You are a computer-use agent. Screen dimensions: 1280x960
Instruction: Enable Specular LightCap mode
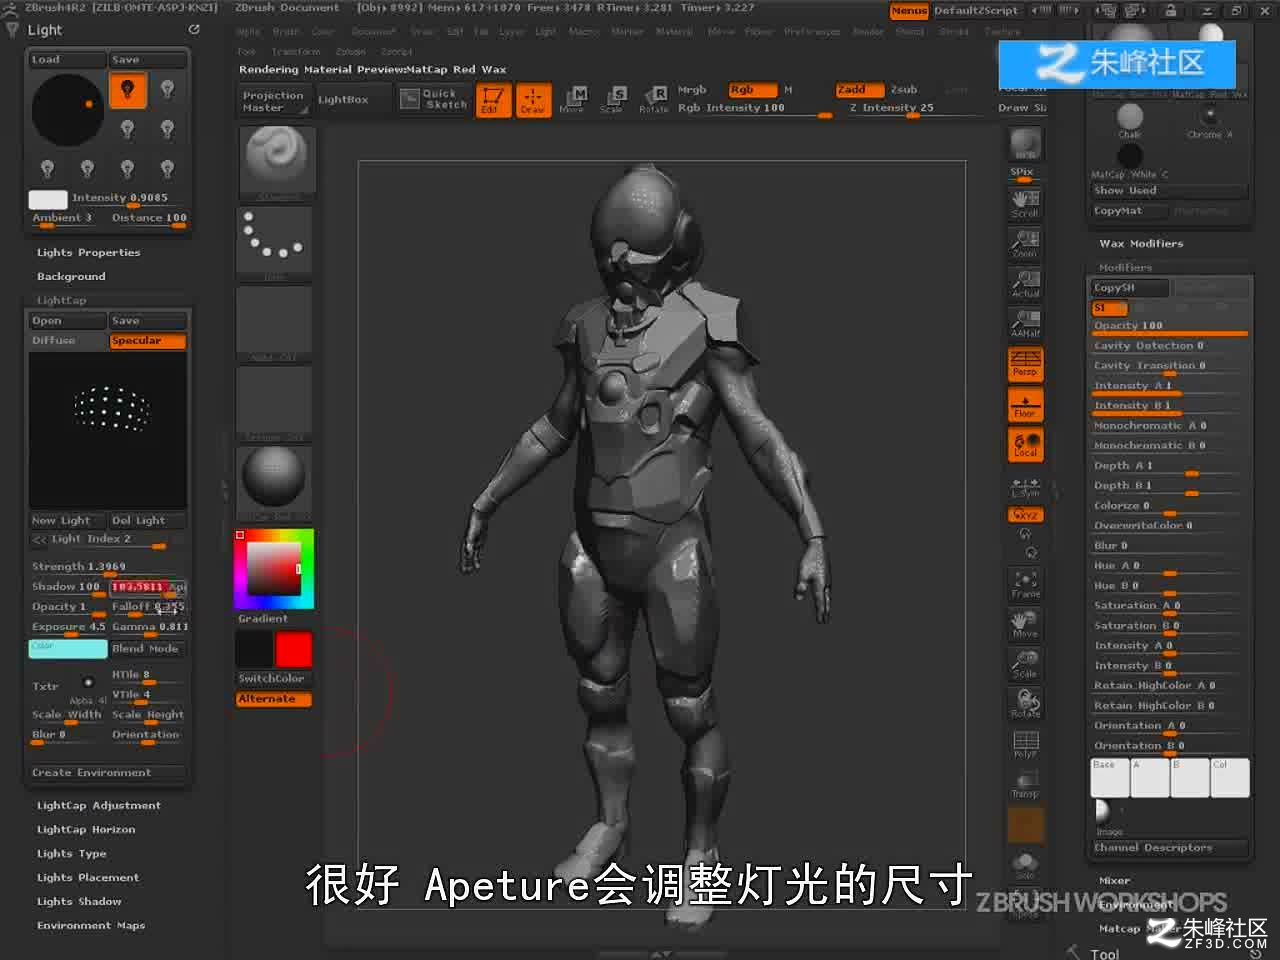click(147, 341)
